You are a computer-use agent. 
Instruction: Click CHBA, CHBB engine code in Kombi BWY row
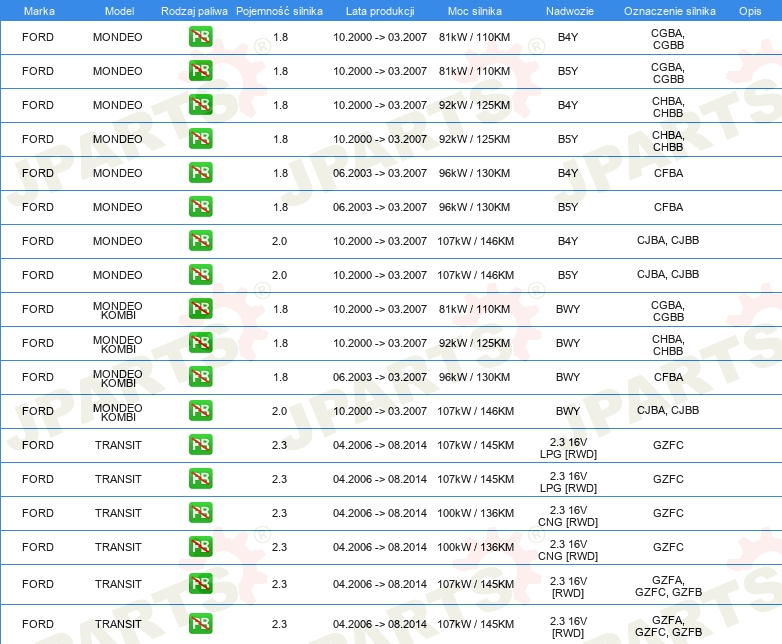(x=668, y=345)
